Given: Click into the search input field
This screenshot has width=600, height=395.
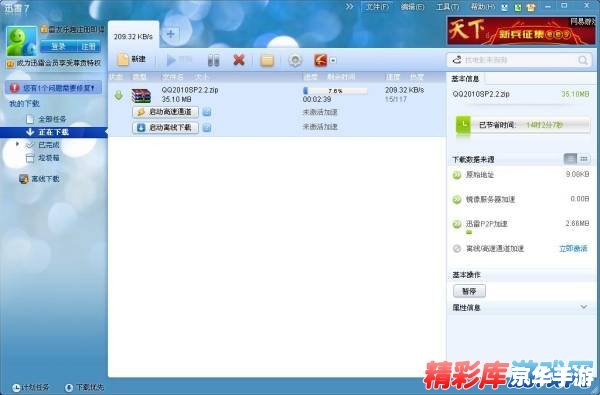Looking at the screenshot, I should tap(519, 60).
